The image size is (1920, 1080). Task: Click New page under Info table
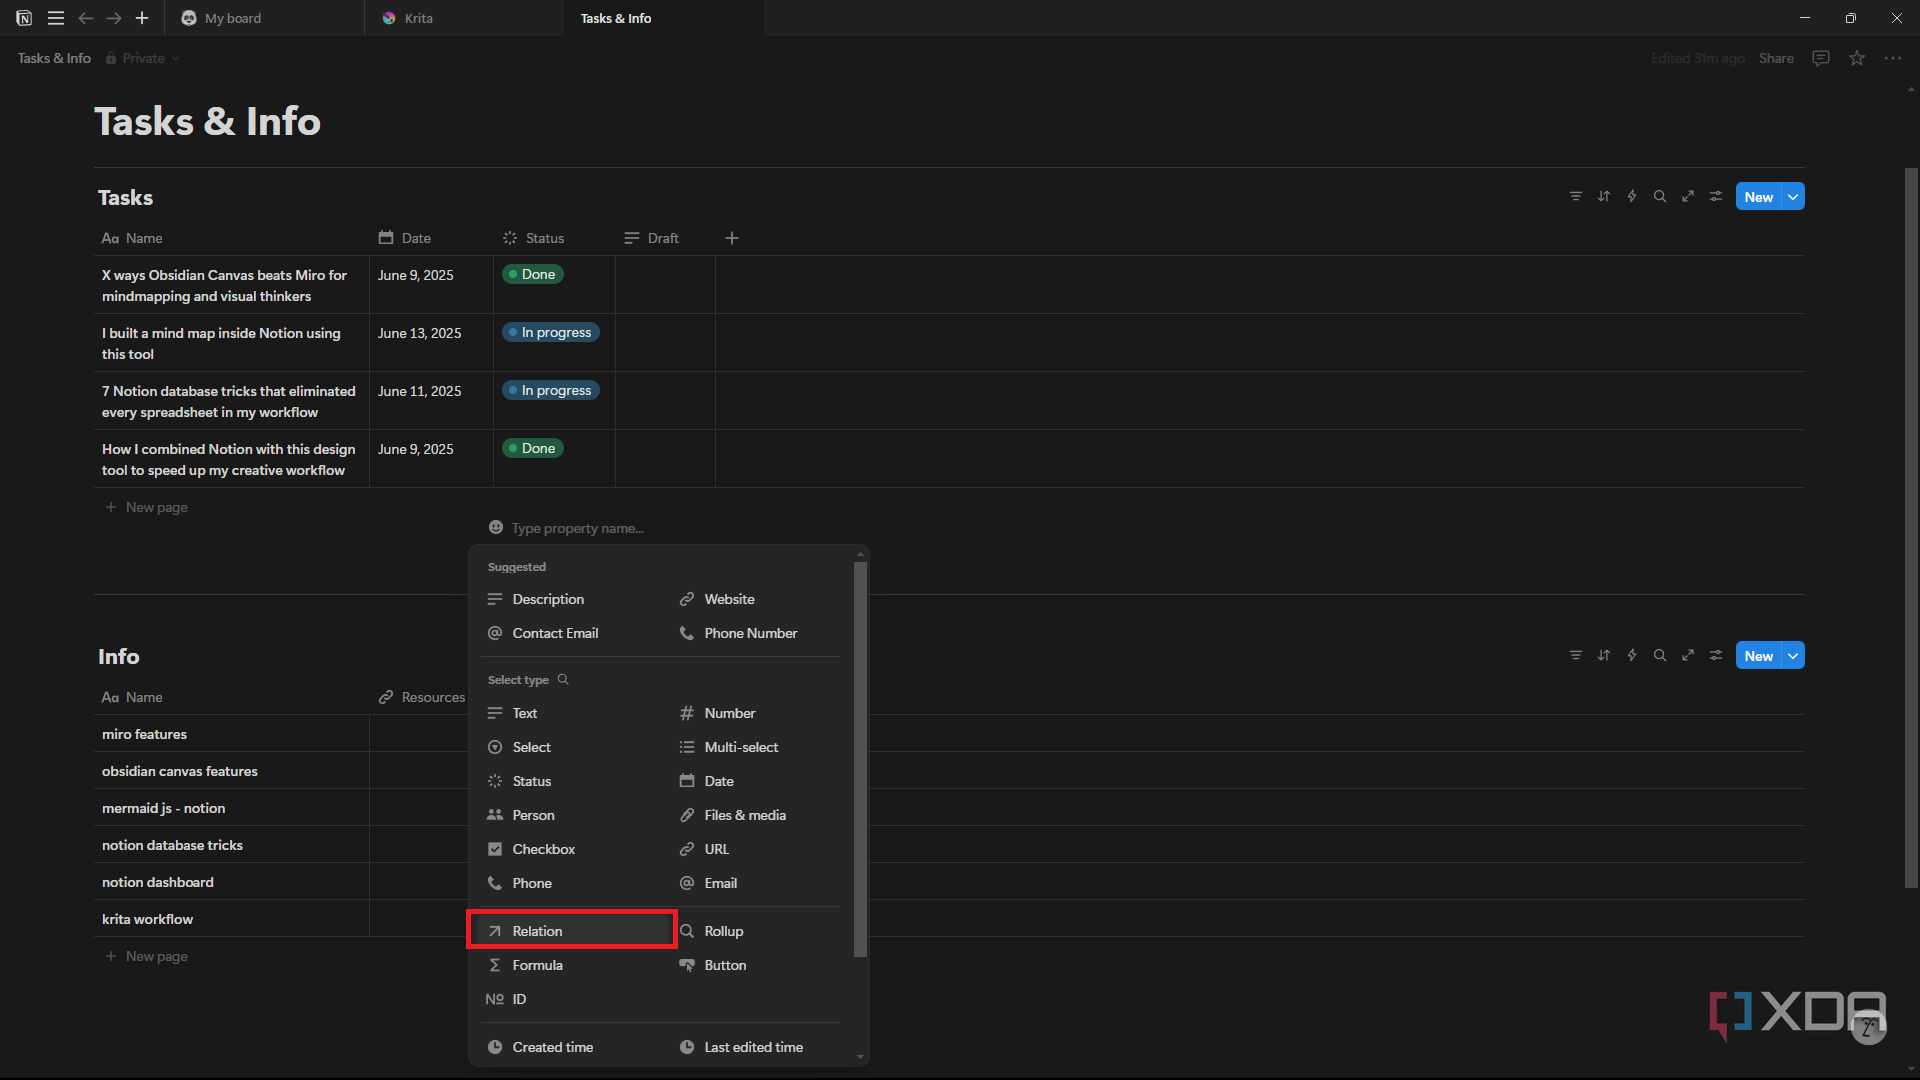tap(147, 956)
